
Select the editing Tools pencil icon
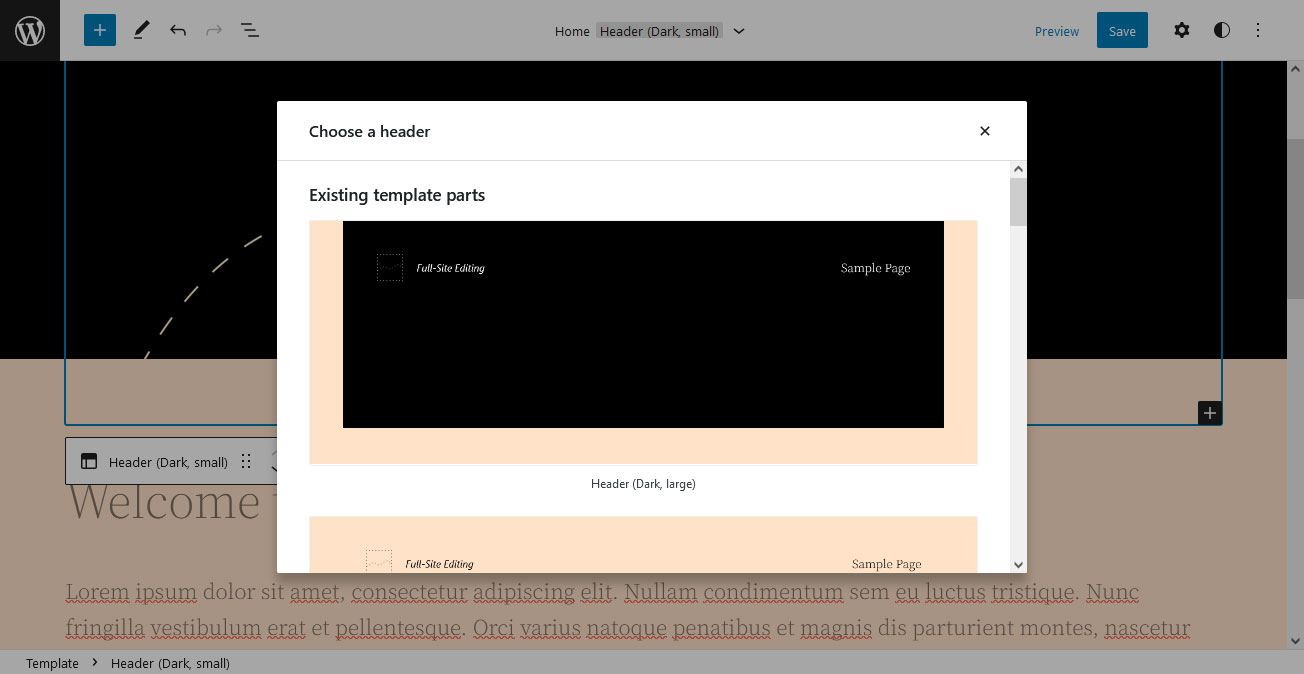pyautogui.click(x=141, y=30)
